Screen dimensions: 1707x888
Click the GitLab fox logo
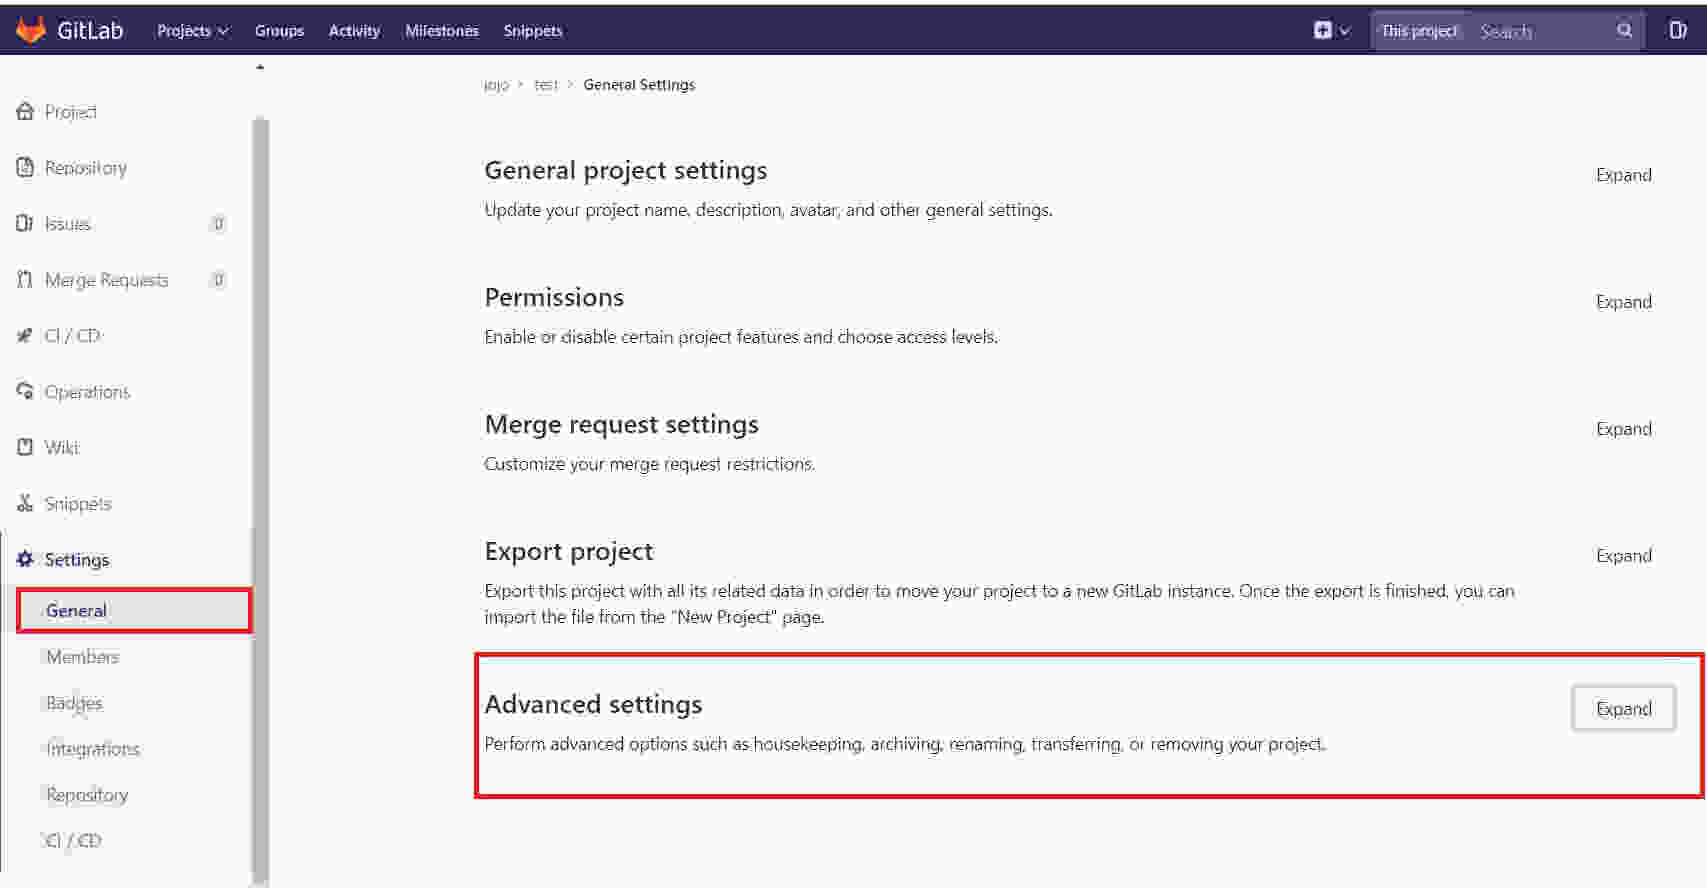pos(31,30)
